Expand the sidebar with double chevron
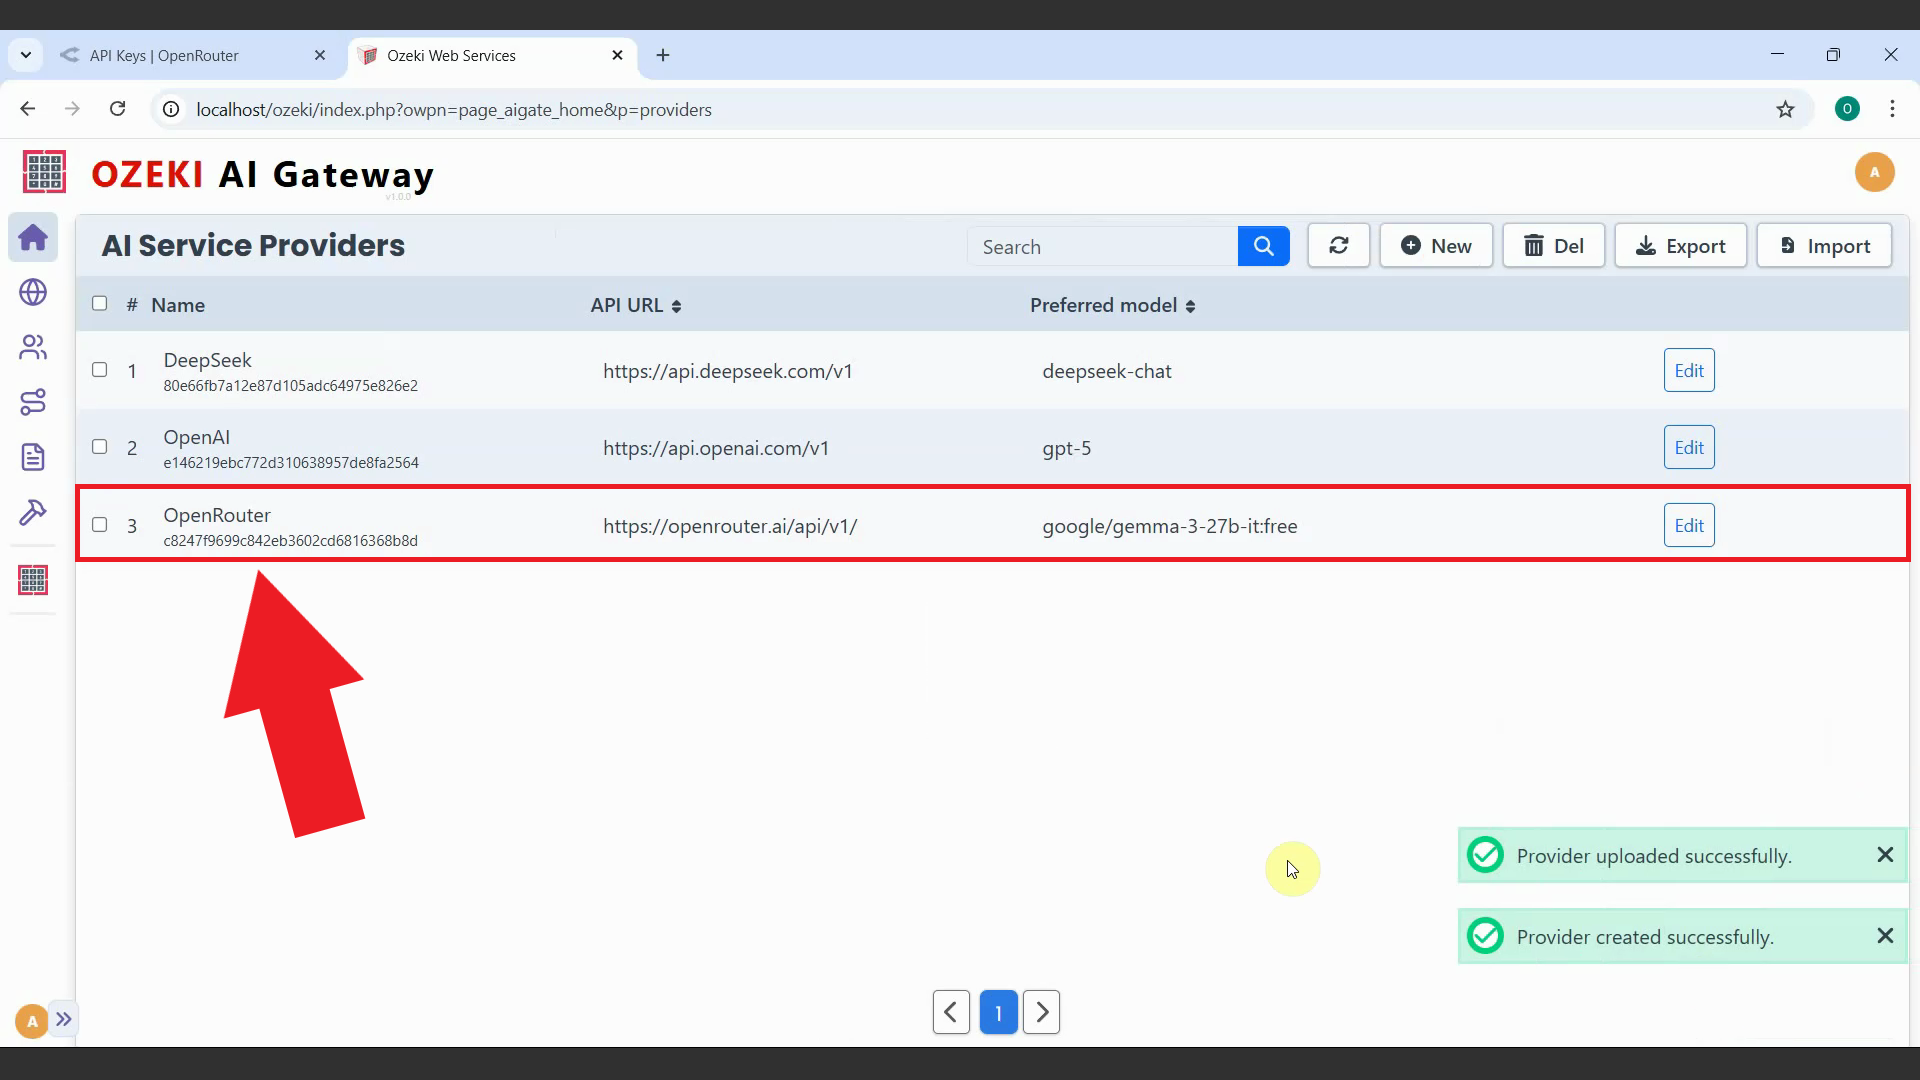This screenshot has height=1080, width=1920. point(64,1019)
